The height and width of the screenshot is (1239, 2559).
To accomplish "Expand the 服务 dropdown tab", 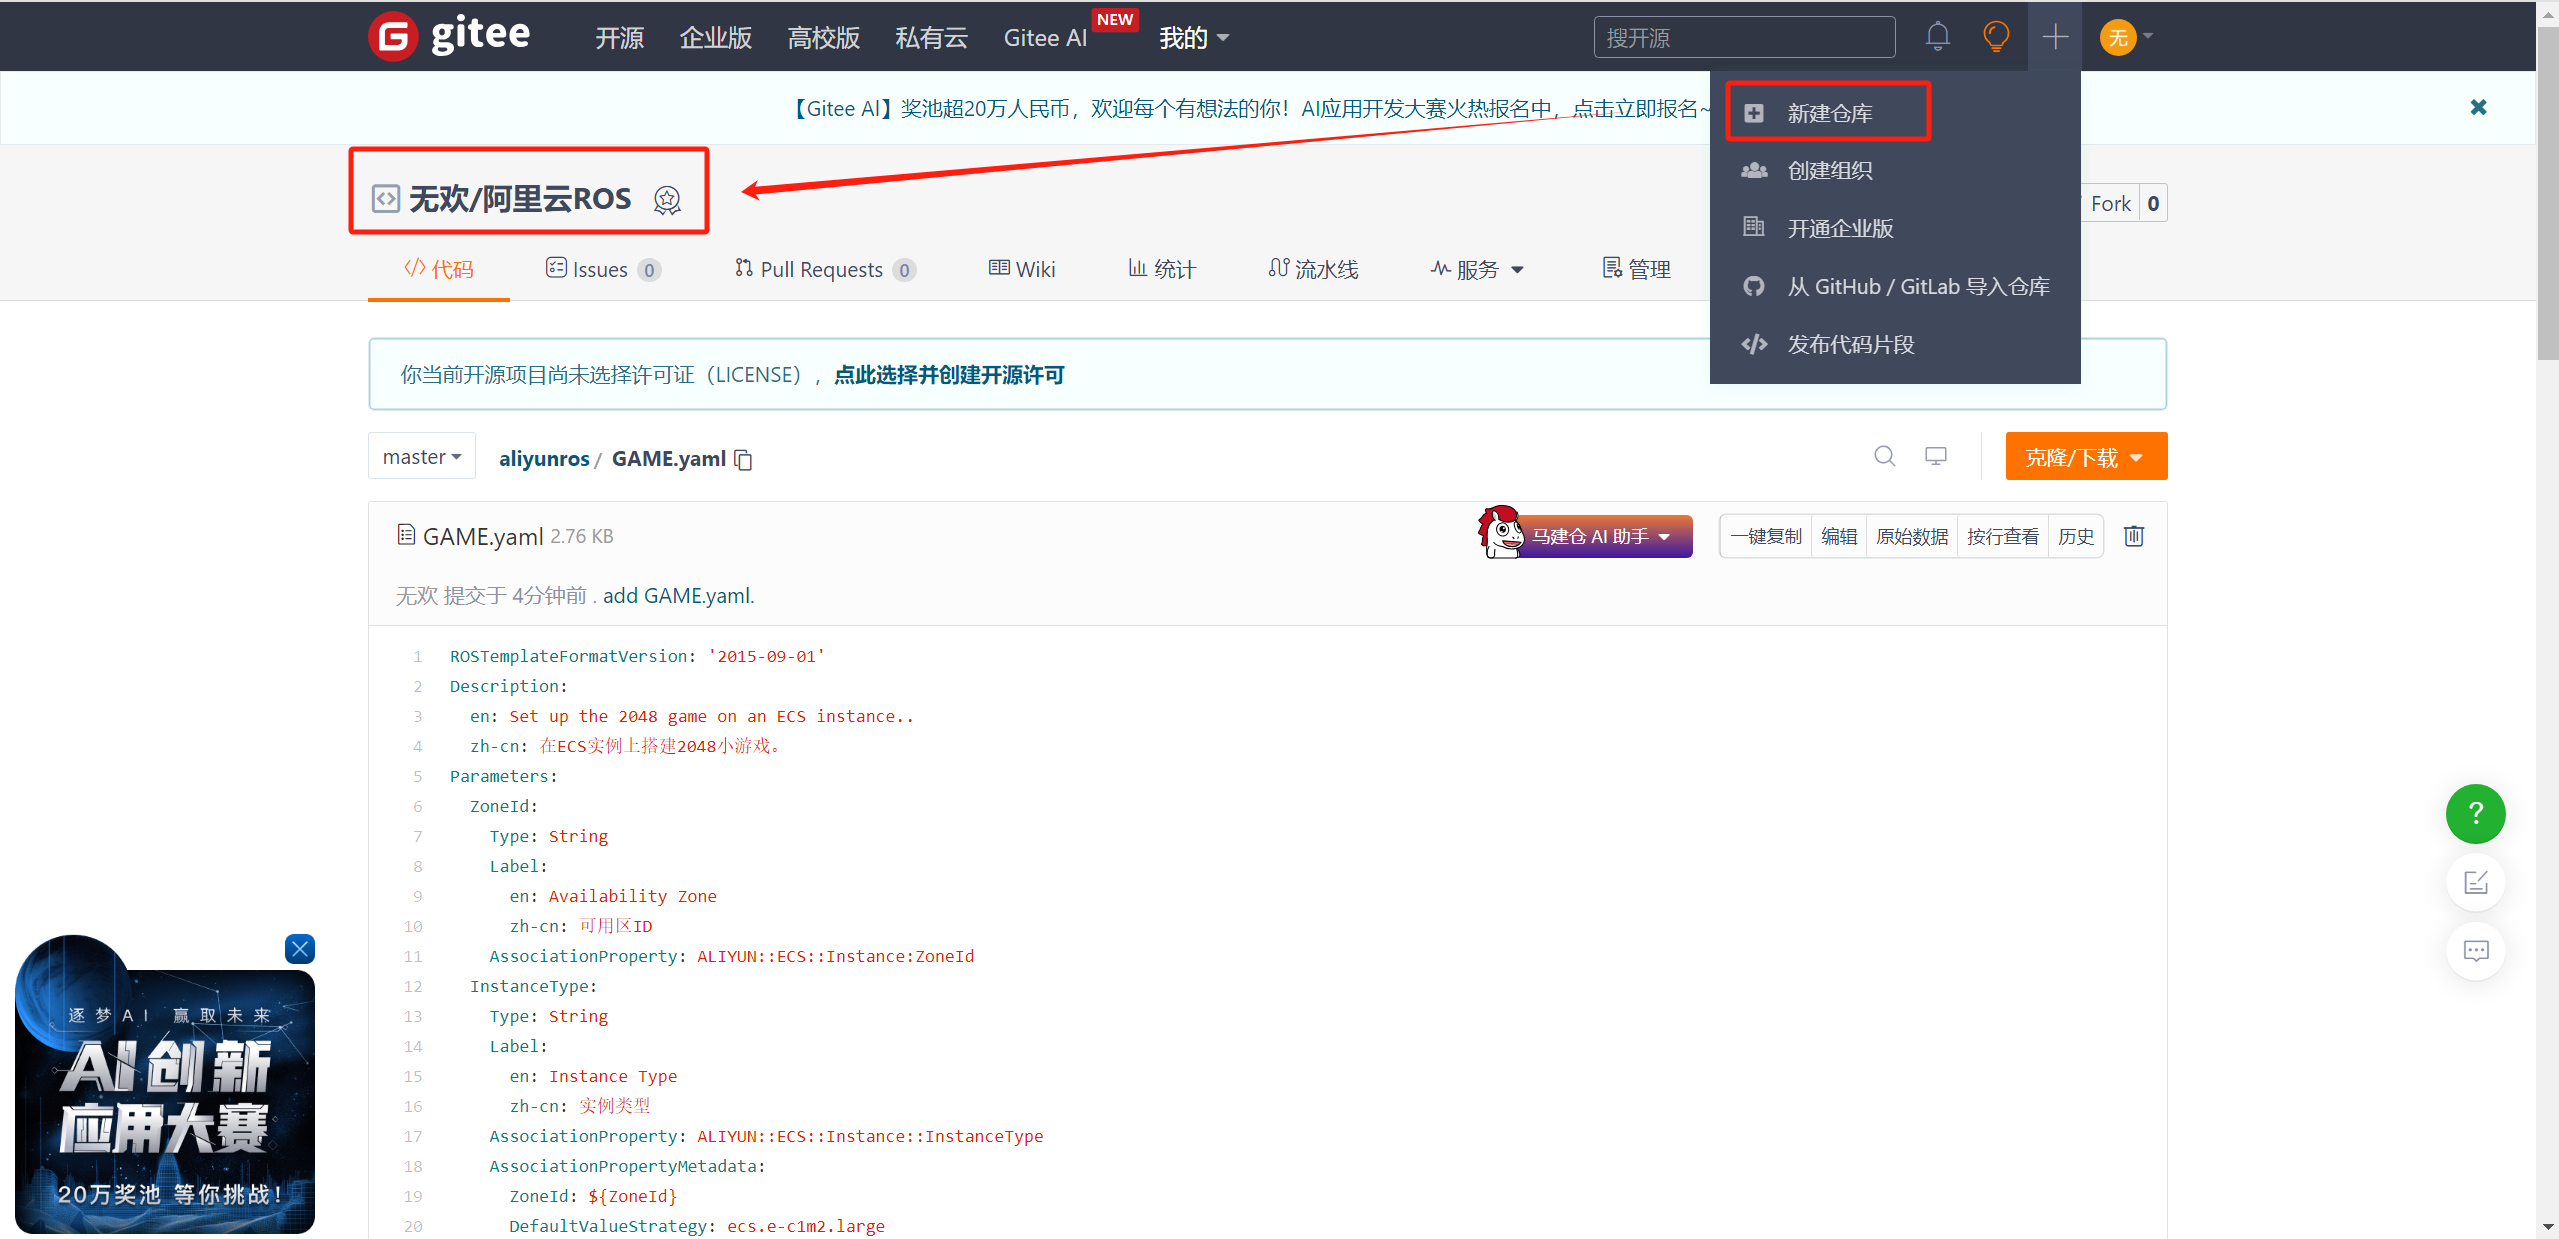I will pyautogui.click(x=1477, y=269).
